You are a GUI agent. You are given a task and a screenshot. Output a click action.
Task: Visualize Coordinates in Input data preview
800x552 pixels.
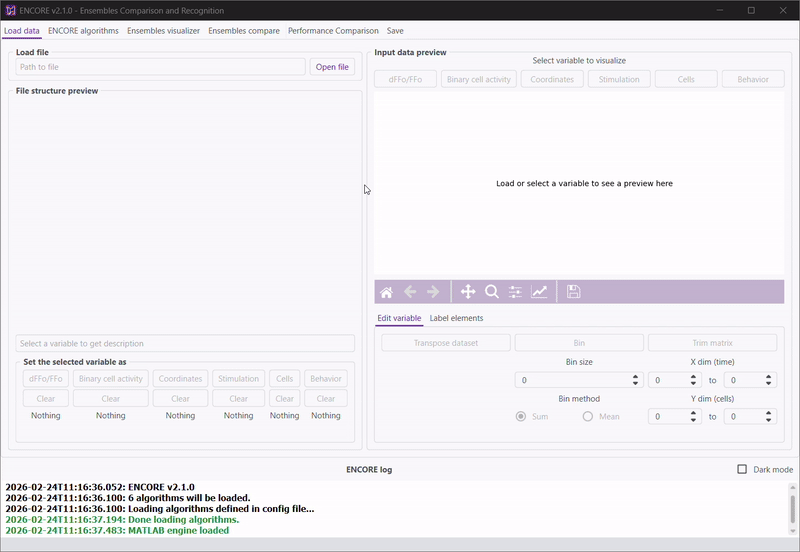(x=552, y=79)
